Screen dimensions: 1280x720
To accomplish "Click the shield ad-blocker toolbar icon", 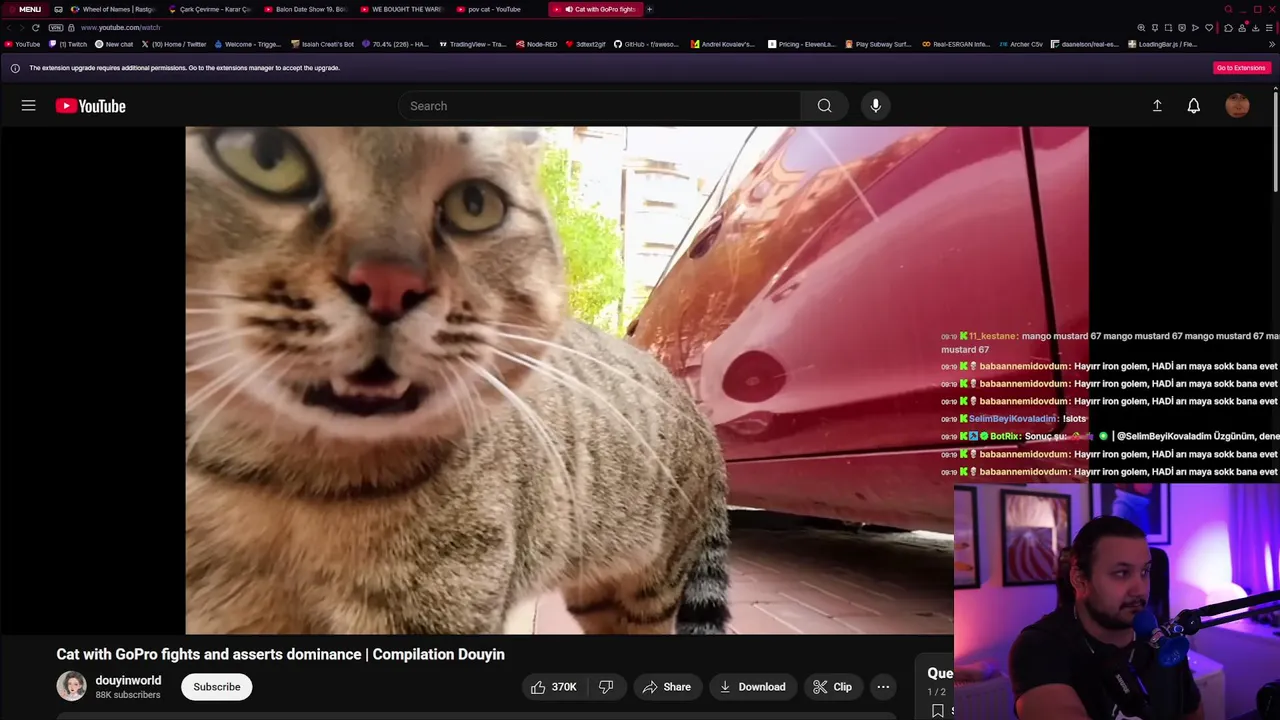I will (x=1182, y=28).
